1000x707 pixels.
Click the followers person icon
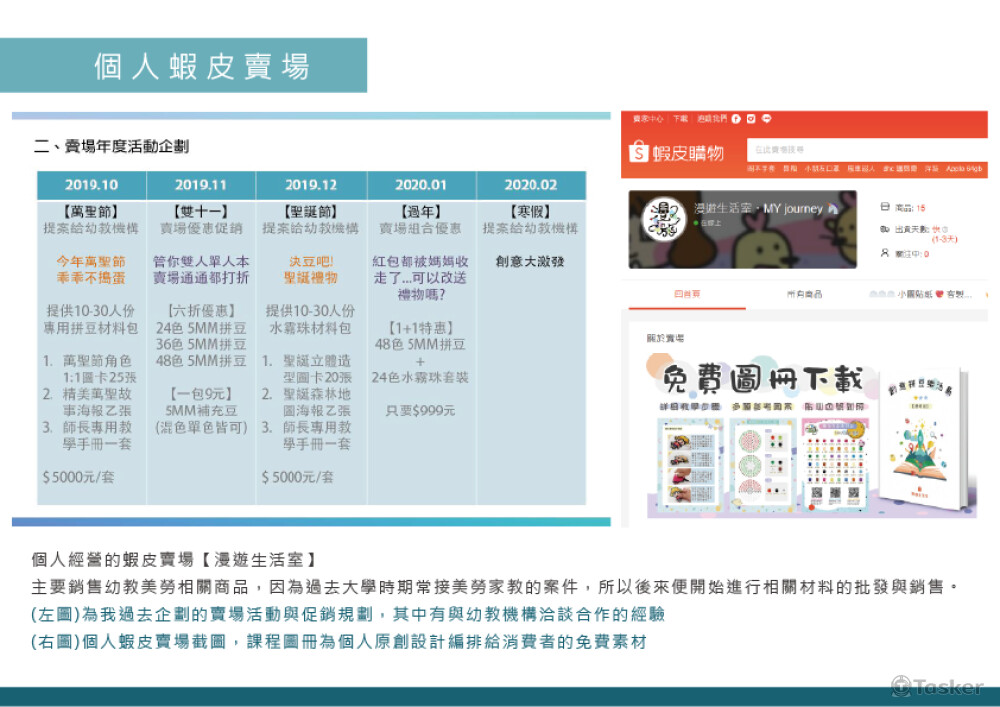[x=886, y=253]
